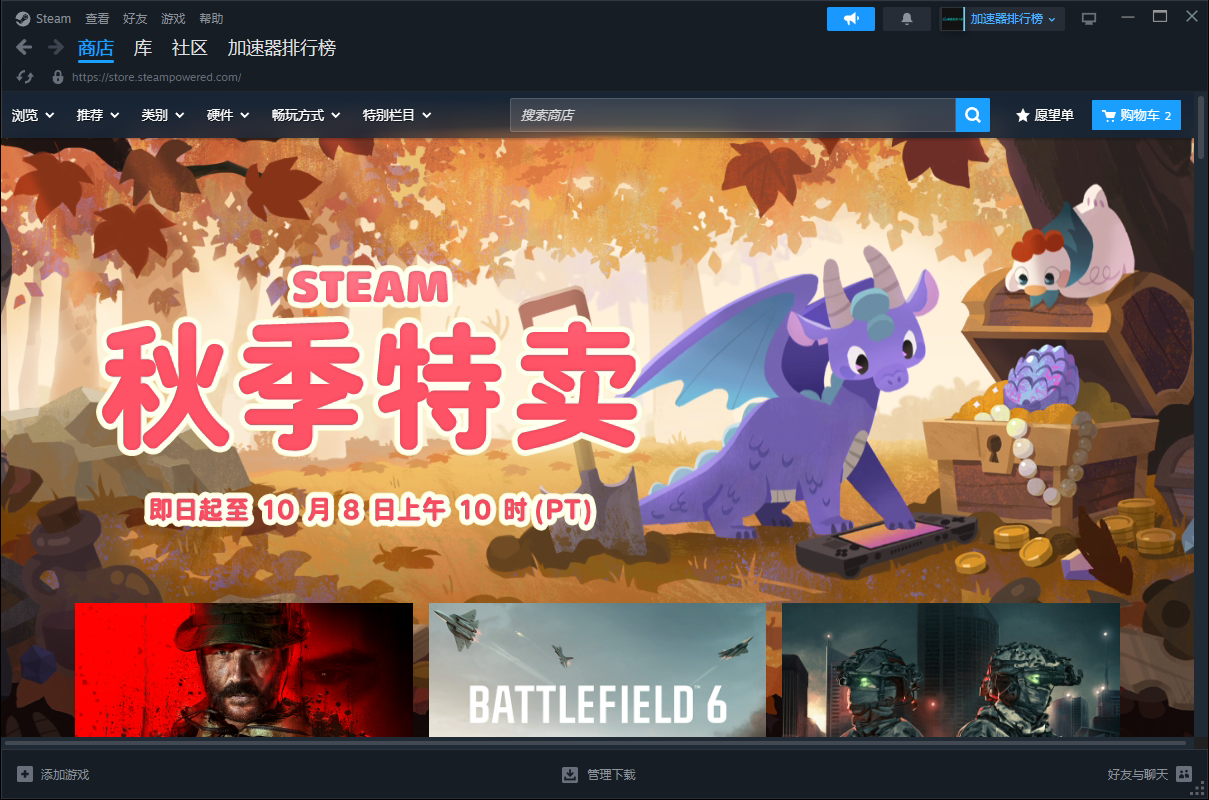This screenshot has width=1209, height=800.
Task: Open the notifications bell
Action: tap(907, 19)
